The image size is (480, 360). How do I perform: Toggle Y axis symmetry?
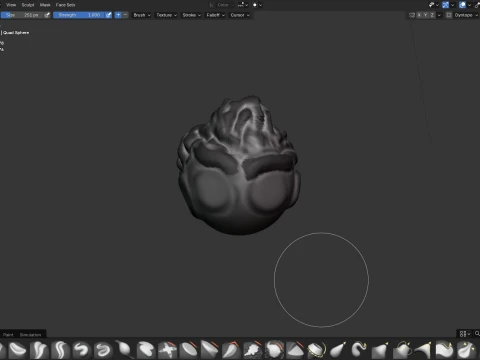[426, 15]
